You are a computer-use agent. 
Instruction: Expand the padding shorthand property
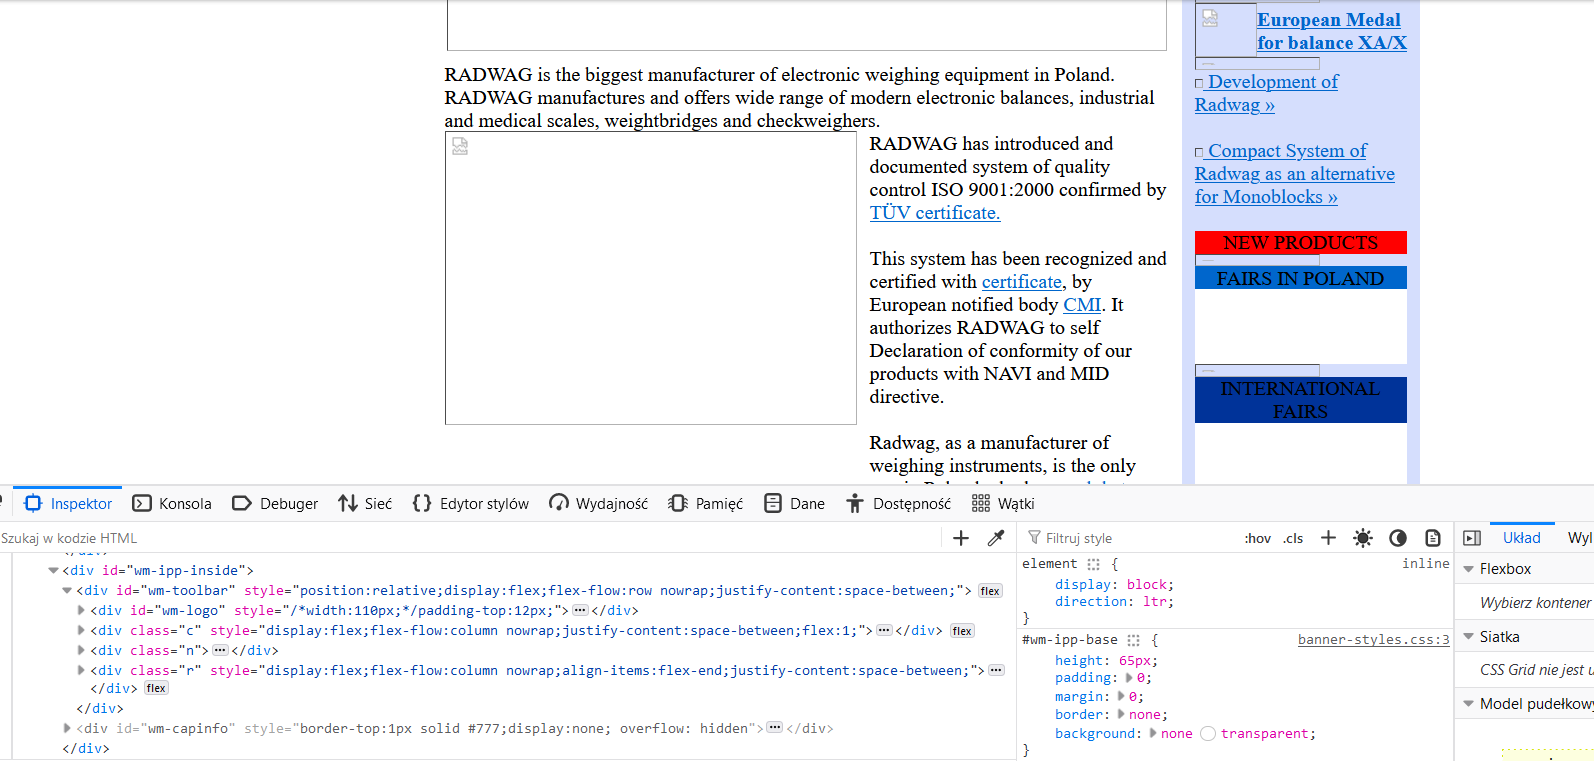pyautogui.click(x=1130, y=678)
